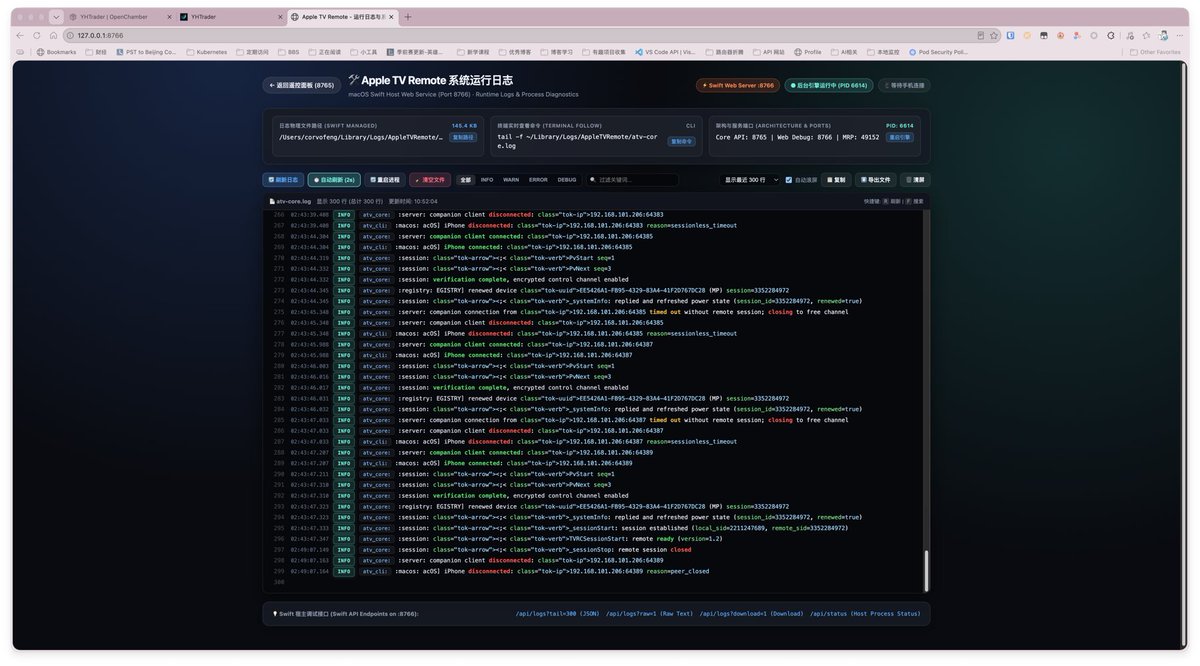The image size is (1200, 666).
Task: Click the 刷新日志 button
Action: (x=283, y=180)
